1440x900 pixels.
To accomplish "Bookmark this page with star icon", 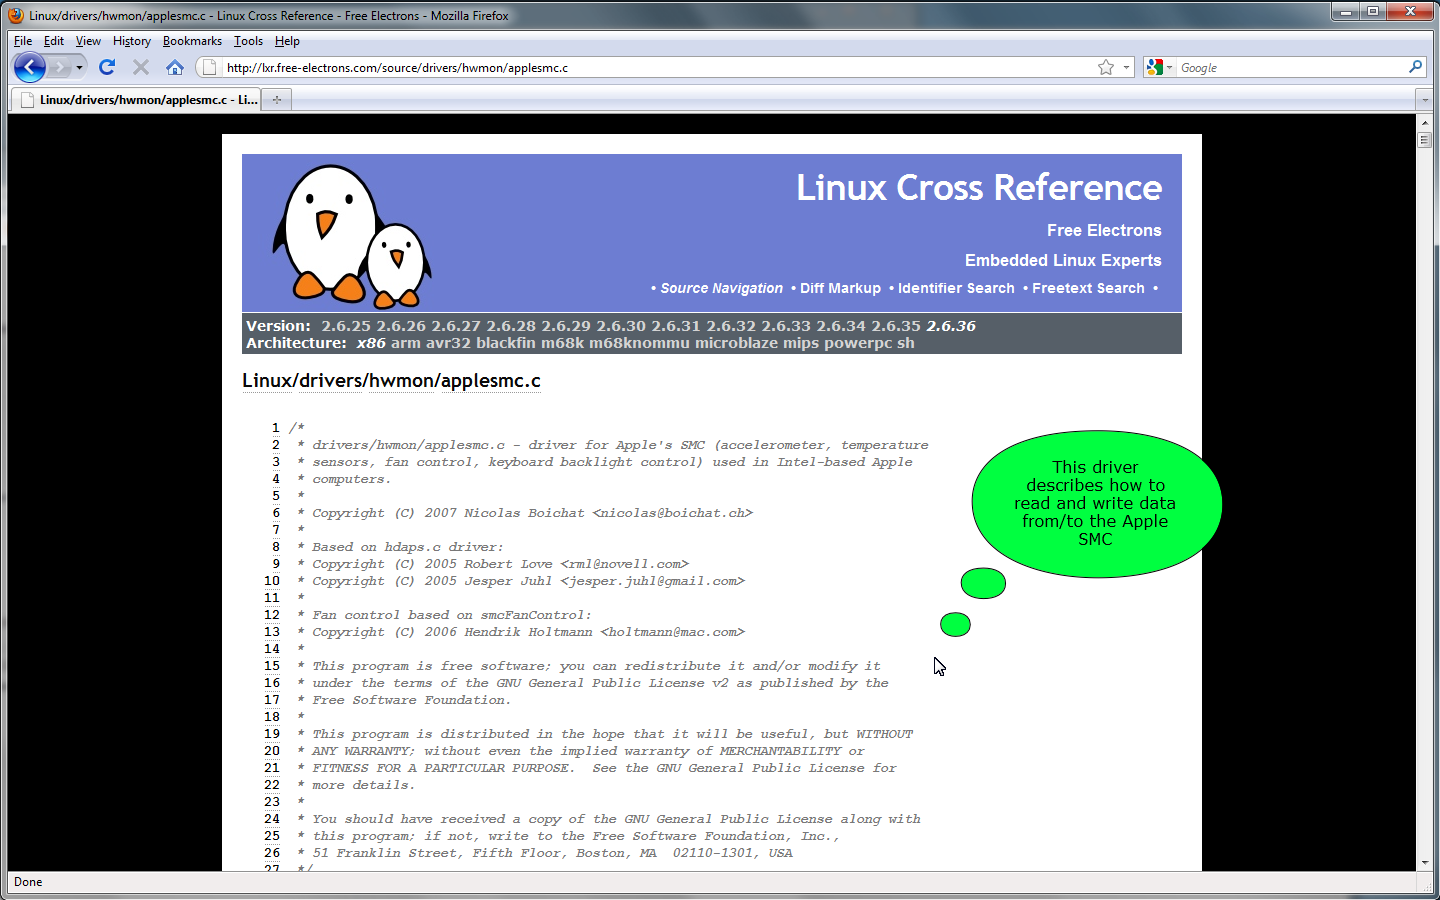I will 1105,67.
